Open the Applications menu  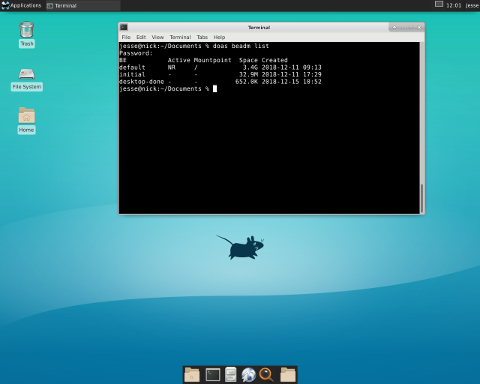click(21, 6)
